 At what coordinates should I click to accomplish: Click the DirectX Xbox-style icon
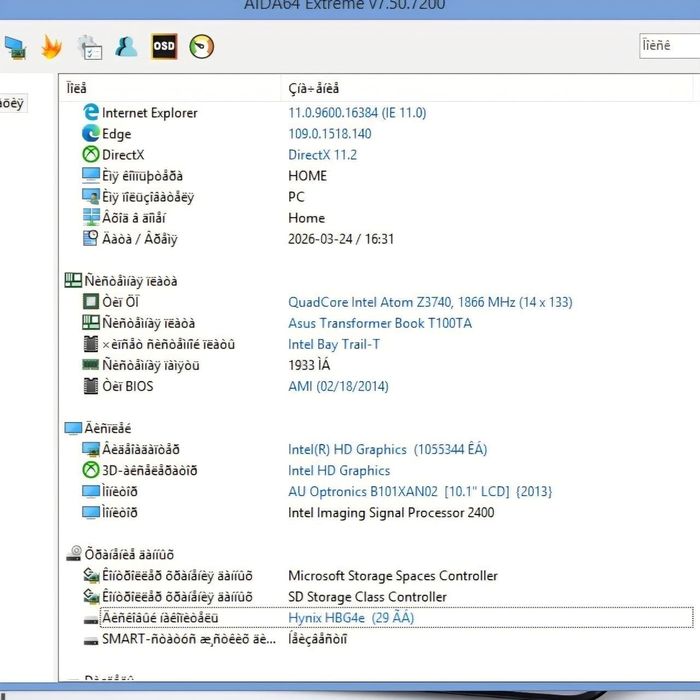click(x=91, y=154)
